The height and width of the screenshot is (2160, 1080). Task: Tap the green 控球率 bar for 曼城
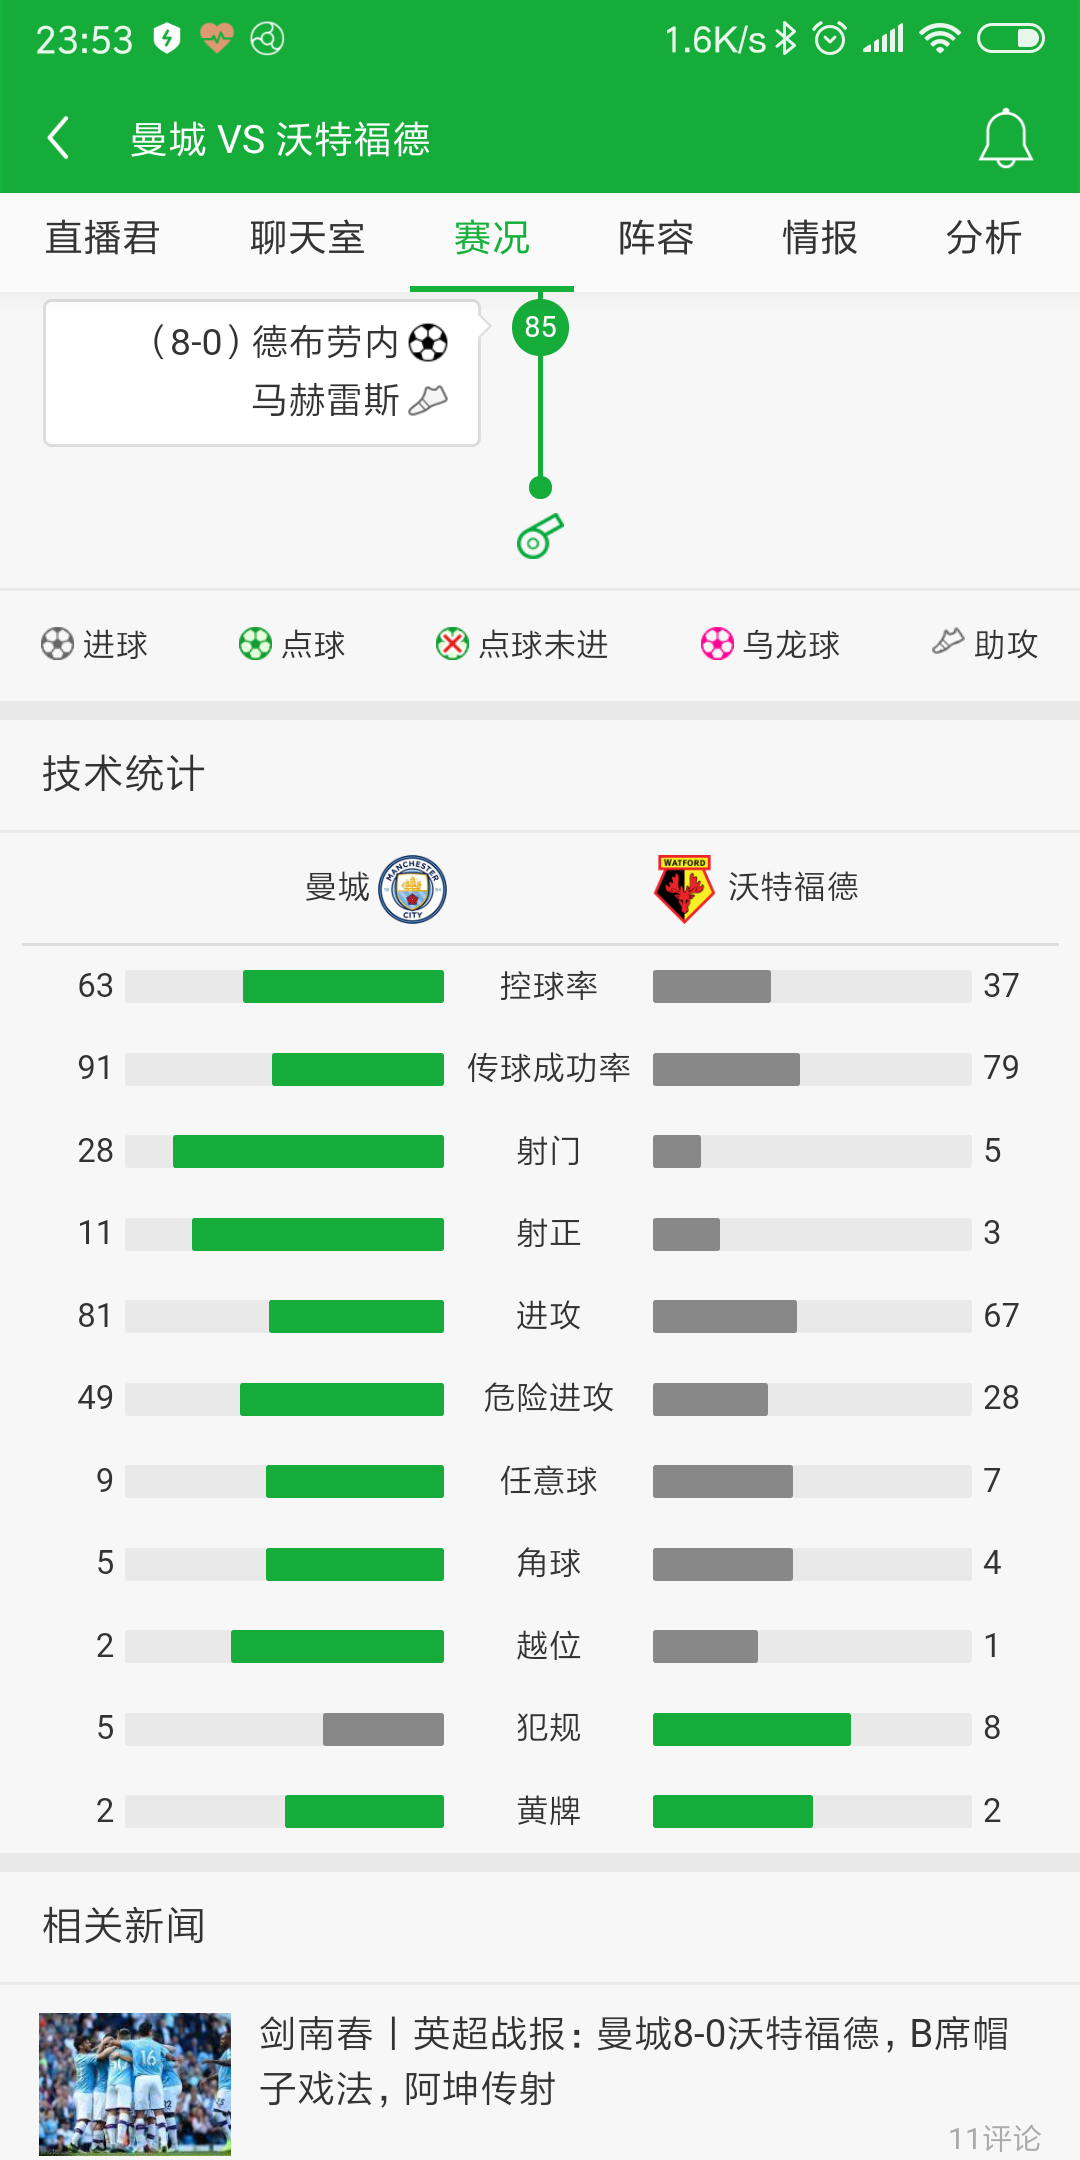pyautogui.click(x=343, y=986)
